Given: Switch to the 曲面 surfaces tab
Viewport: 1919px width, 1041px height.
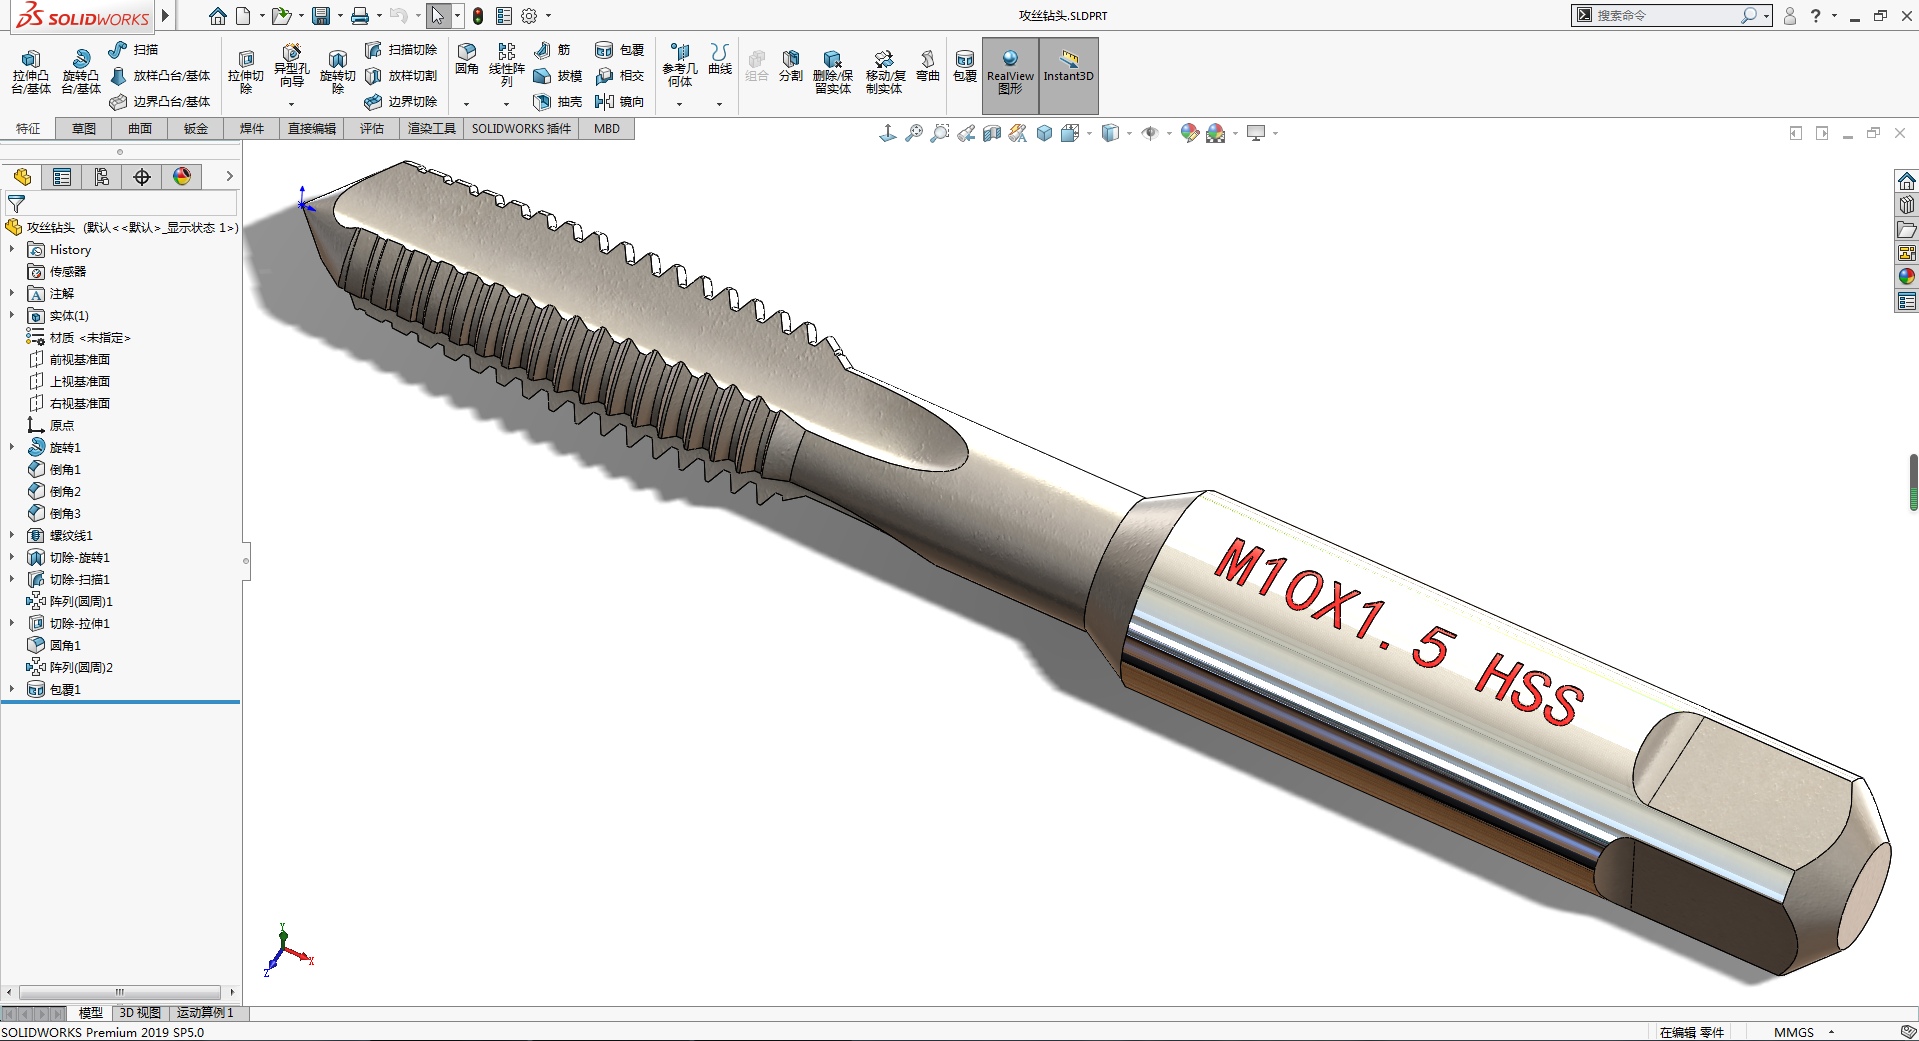Looking at the screenshot, I should (x=140, y=128).
